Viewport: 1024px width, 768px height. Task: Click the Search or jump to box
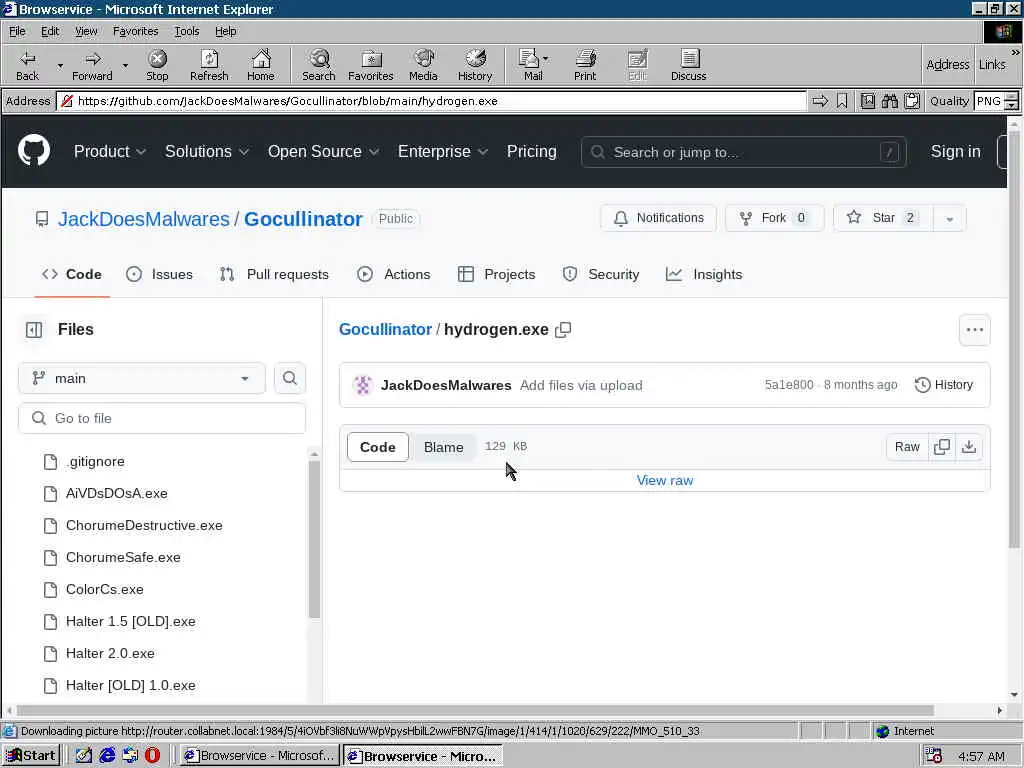click(743, 152)
